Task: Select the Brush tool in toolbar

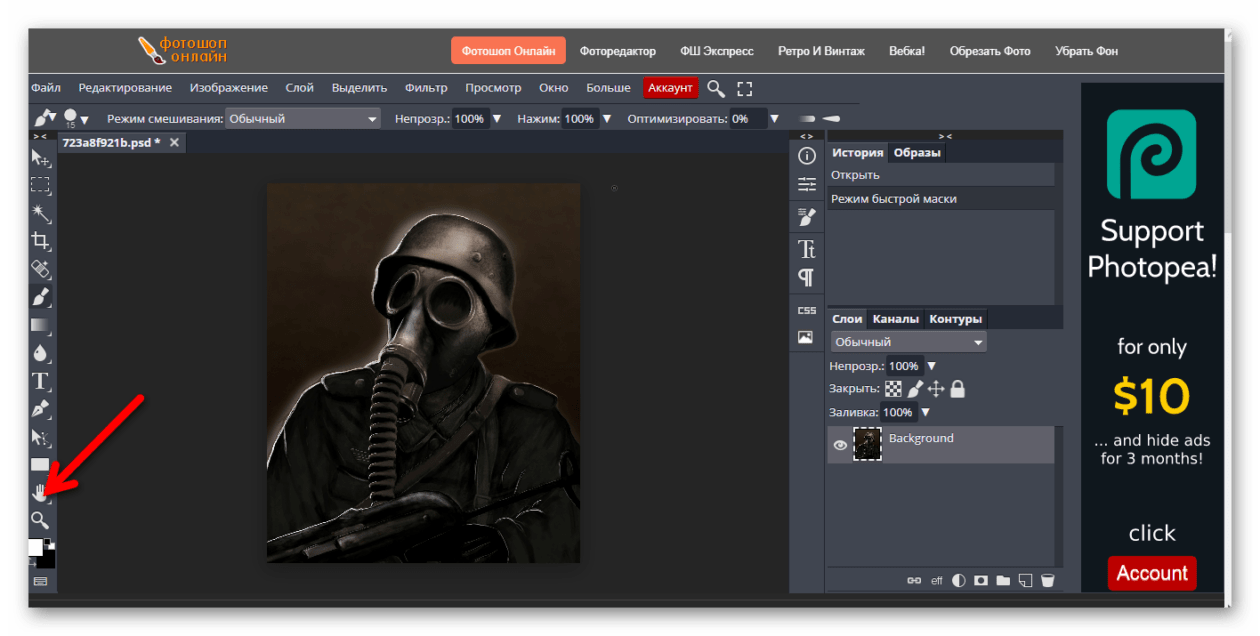Action: [40, 297]
